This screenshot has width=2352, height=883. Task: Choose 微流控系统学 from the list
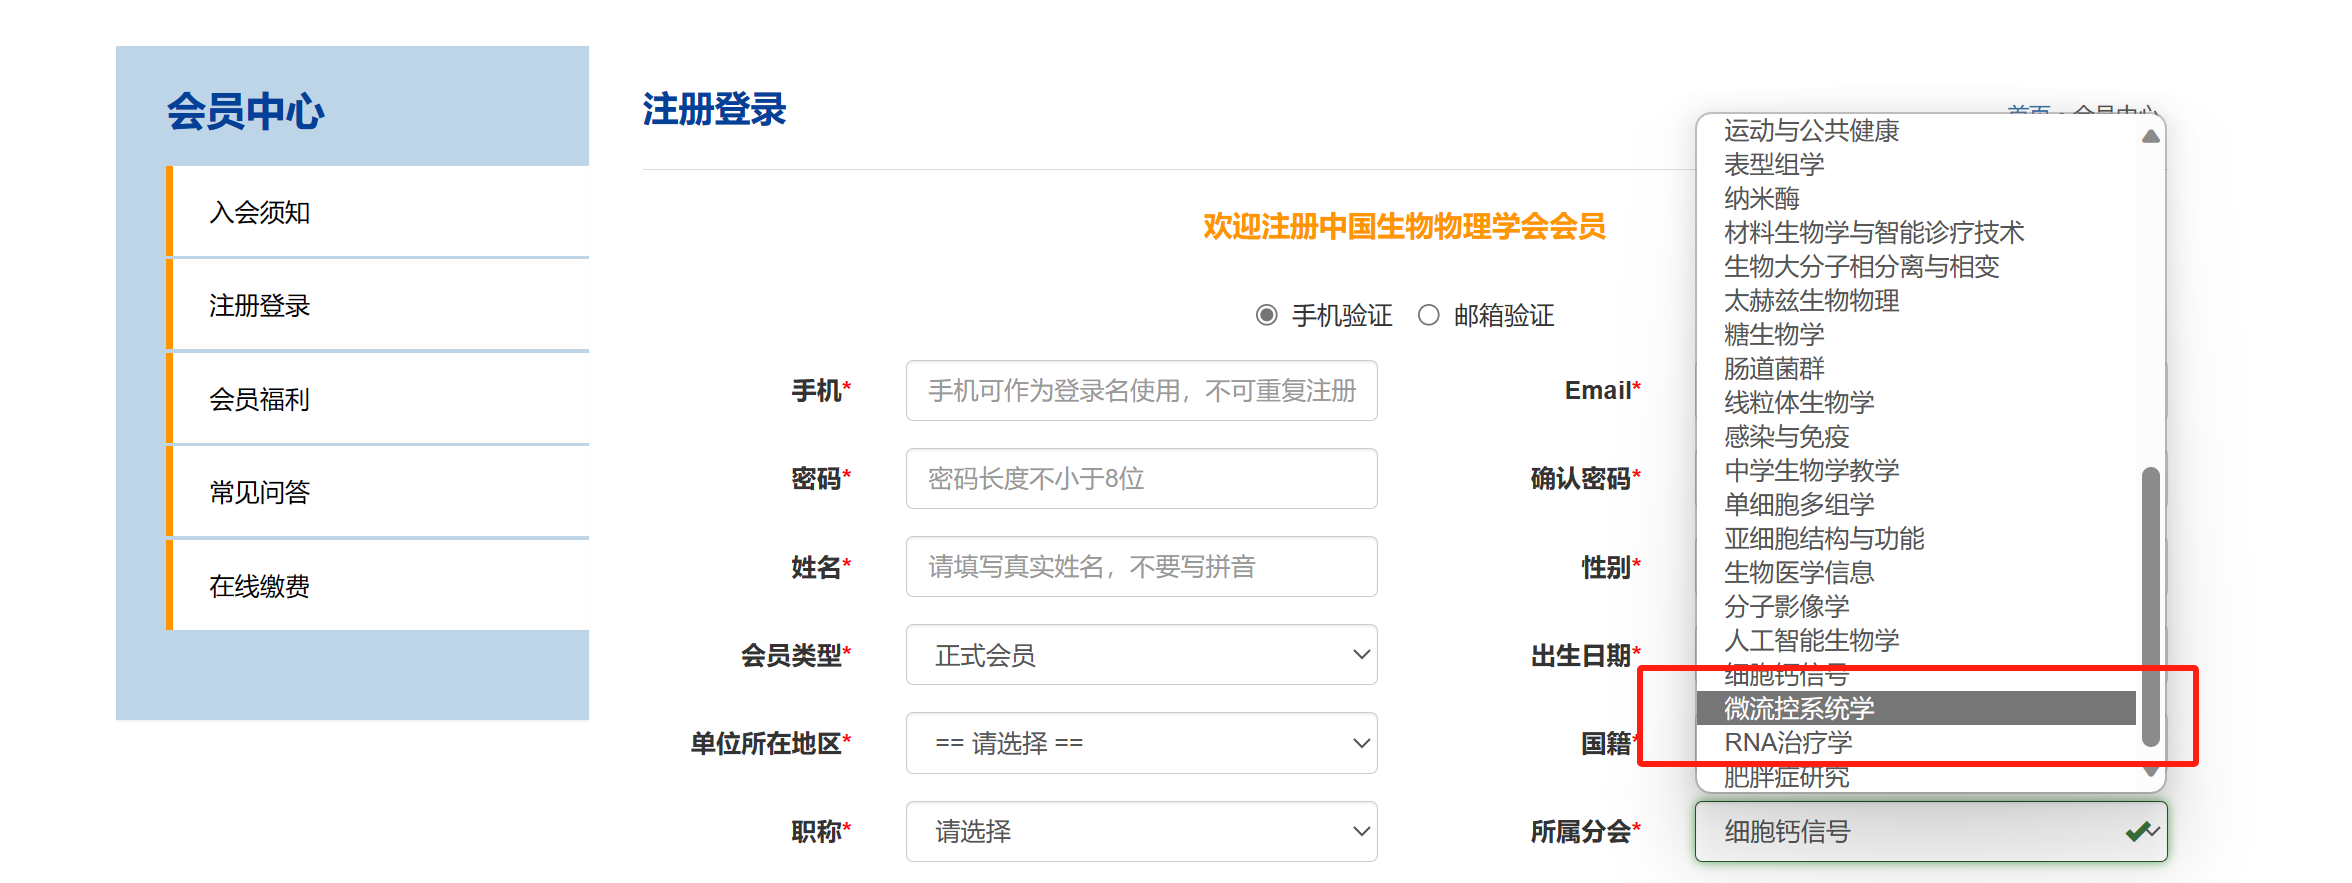(1800, 709)
